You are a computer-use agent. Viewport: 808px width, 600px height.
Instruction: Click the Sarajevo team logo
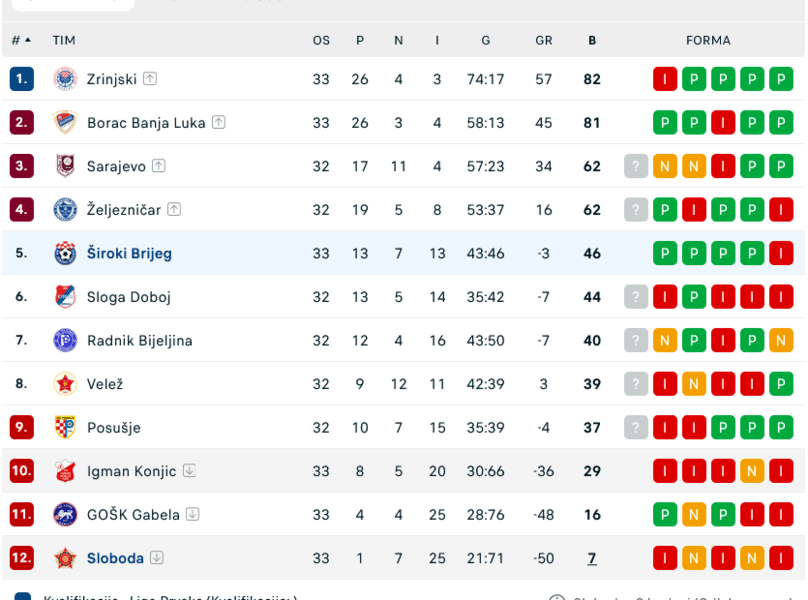pos(65,166)
